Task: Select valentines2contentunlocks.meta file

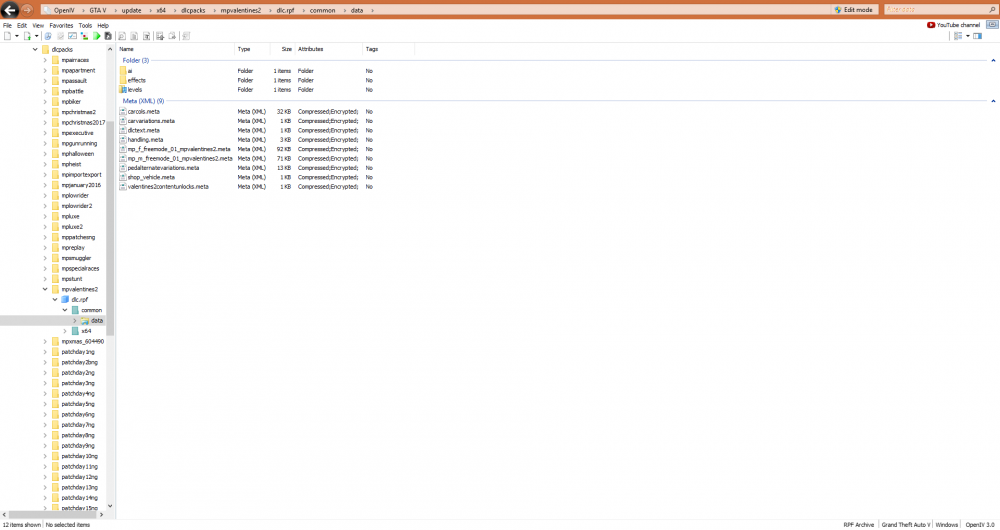Action: click(x=168, y=187)
